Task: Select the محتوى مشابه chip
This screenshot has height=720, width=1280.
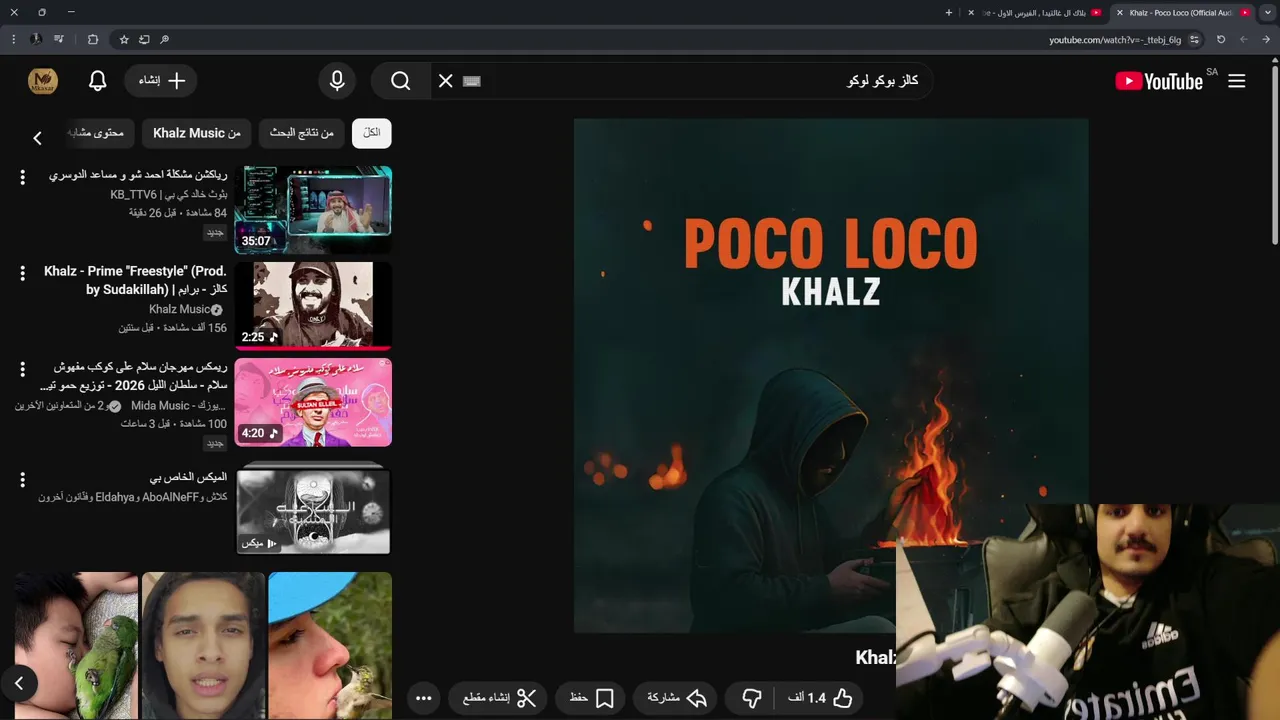Action: point(98,133)
